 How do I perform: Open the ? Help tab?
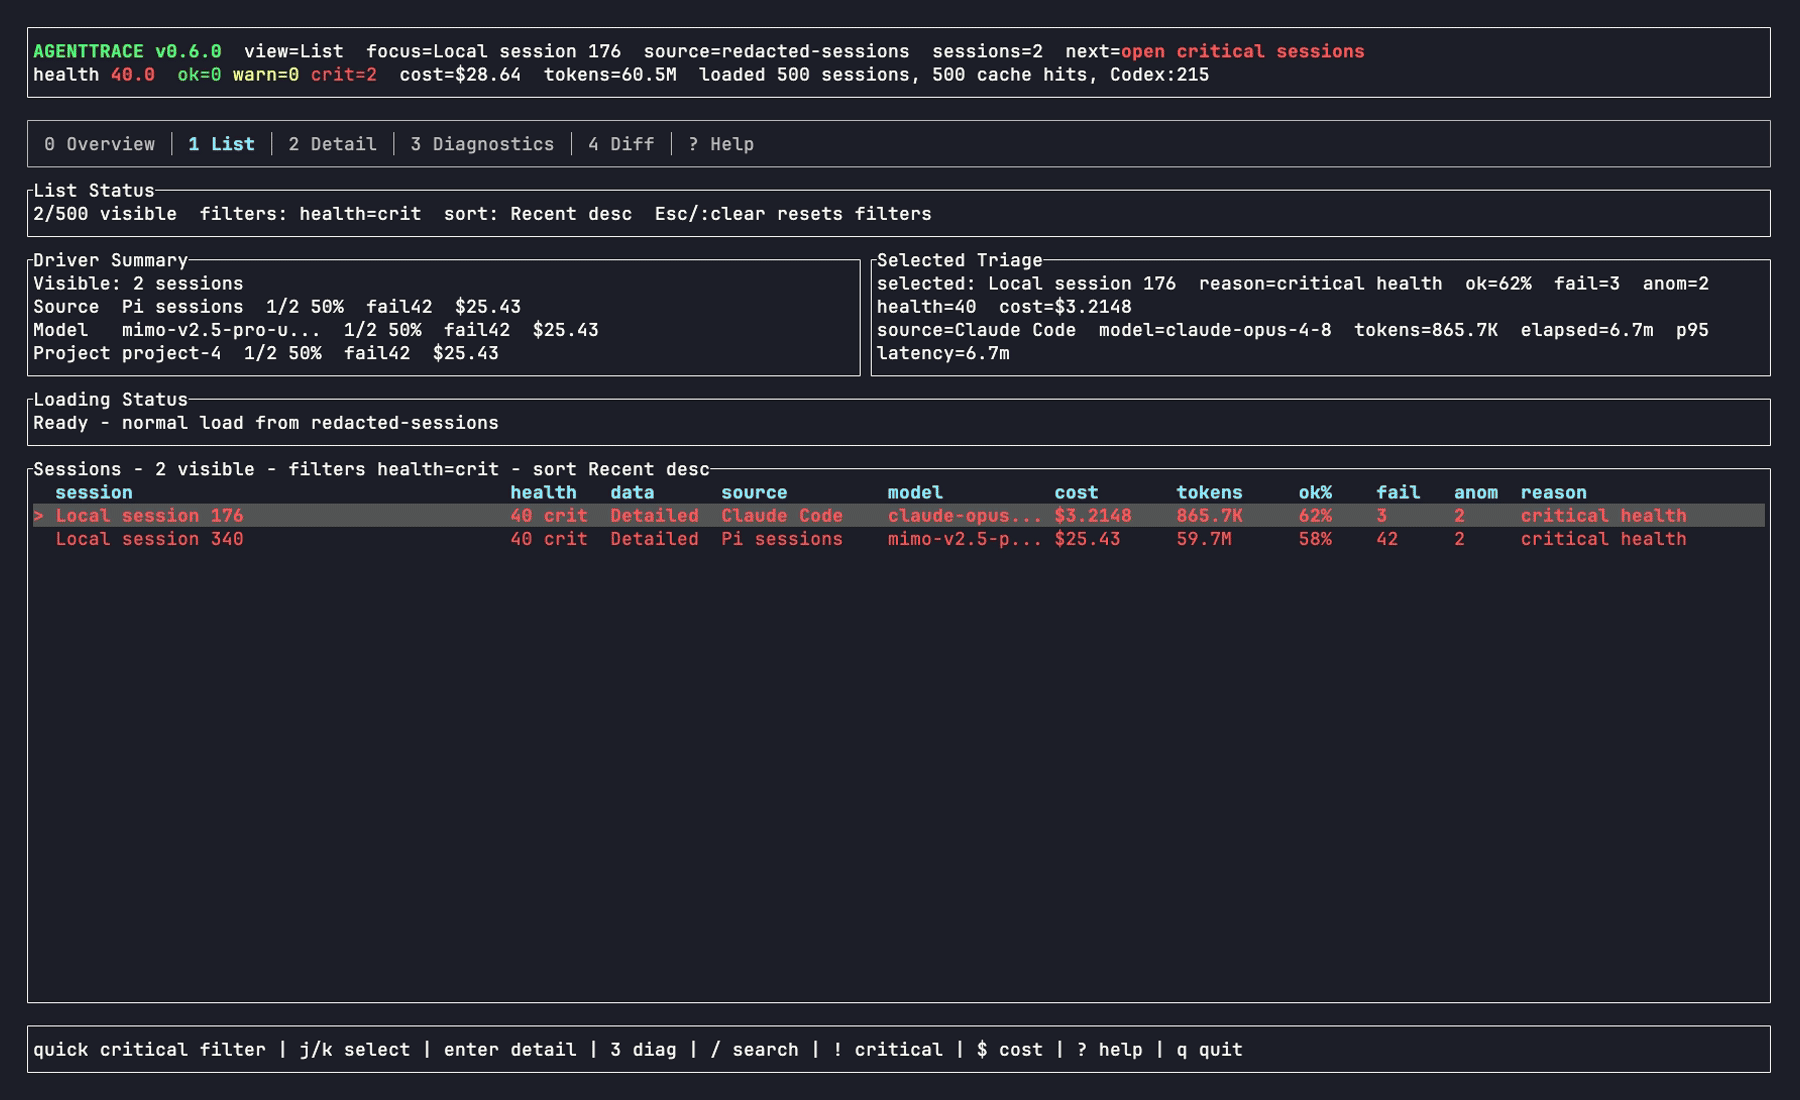(721, 144)
